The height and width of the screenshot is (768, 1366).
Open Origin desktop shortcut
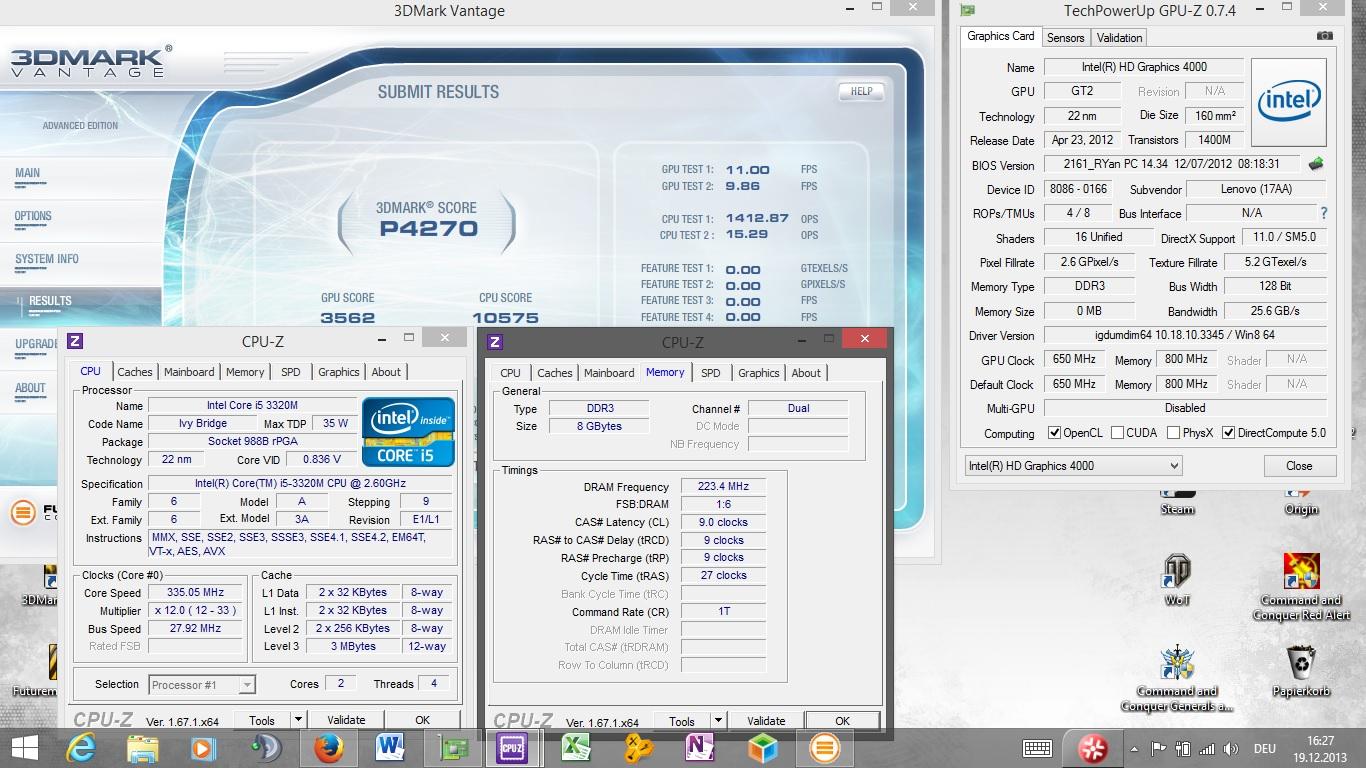pyautogui.click(x=1301, y=499)
